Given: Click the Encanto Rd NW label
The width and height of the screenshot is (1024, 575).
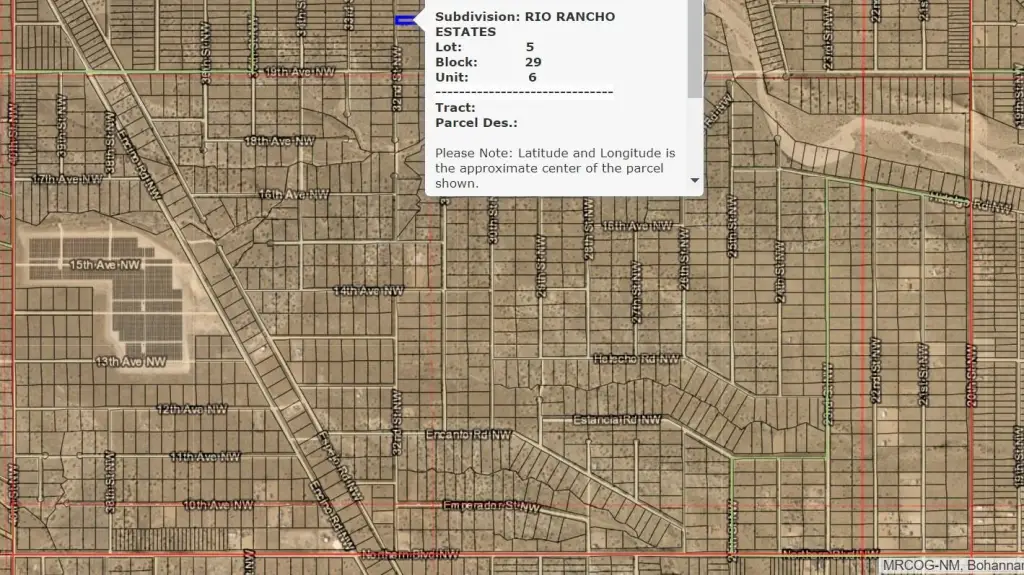Looking at the screenshot, I should pos(468,436).
